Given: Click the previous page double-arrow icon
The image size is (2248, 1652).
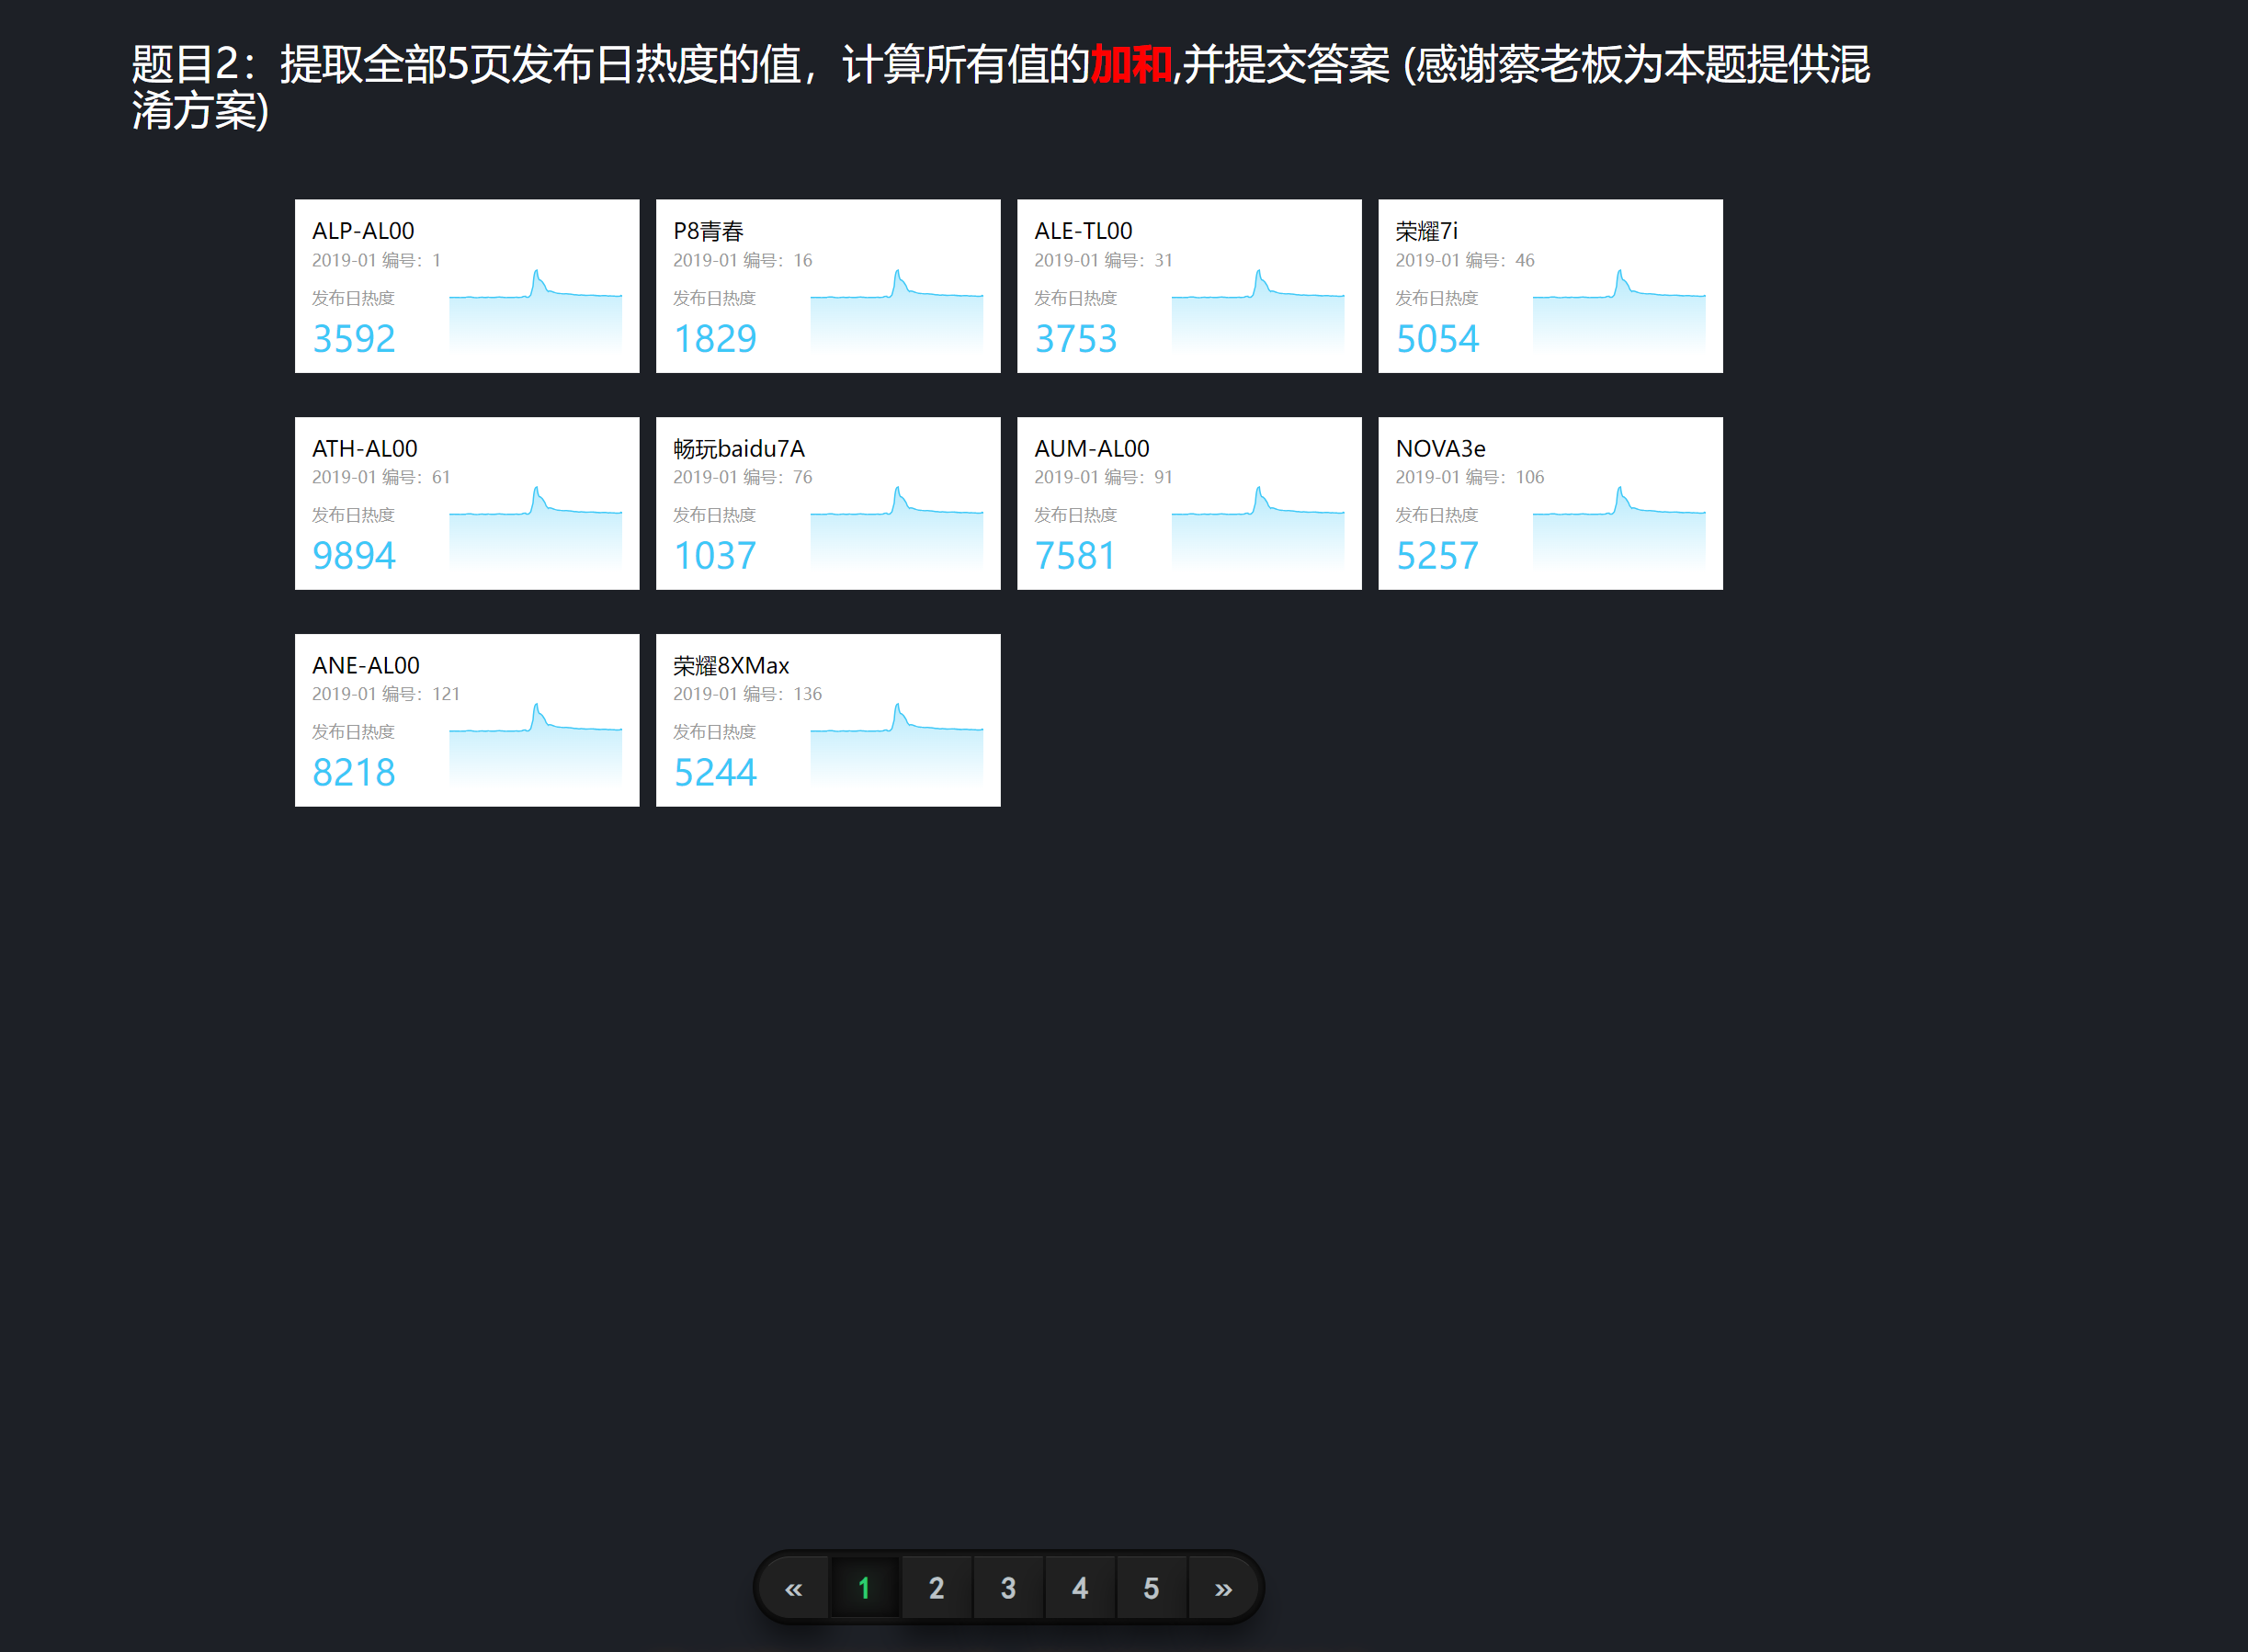Looking at the screenshot, I should click(x=794, y=1588).
